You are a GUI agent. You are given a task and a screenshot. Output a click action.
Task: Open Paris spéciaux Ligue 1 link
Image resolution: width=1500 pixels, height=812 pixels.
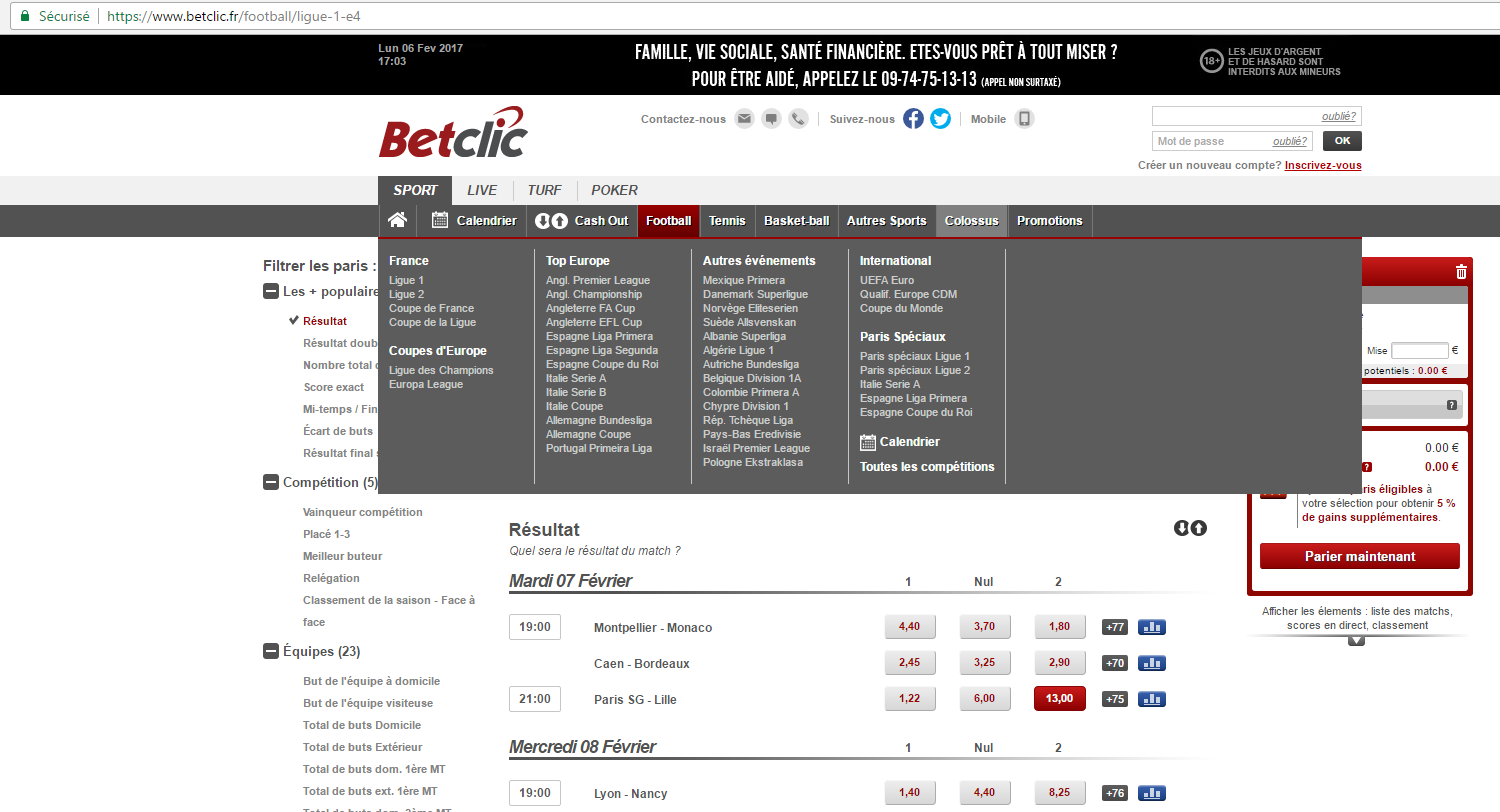click(915, 356)
